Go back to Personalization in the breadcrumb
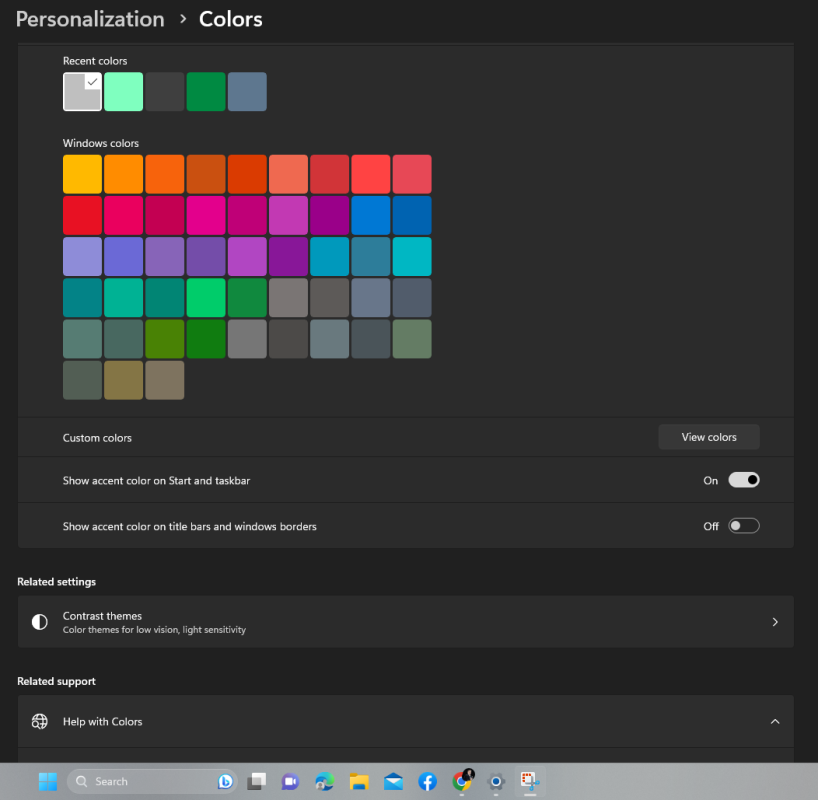 pos(90,19)
